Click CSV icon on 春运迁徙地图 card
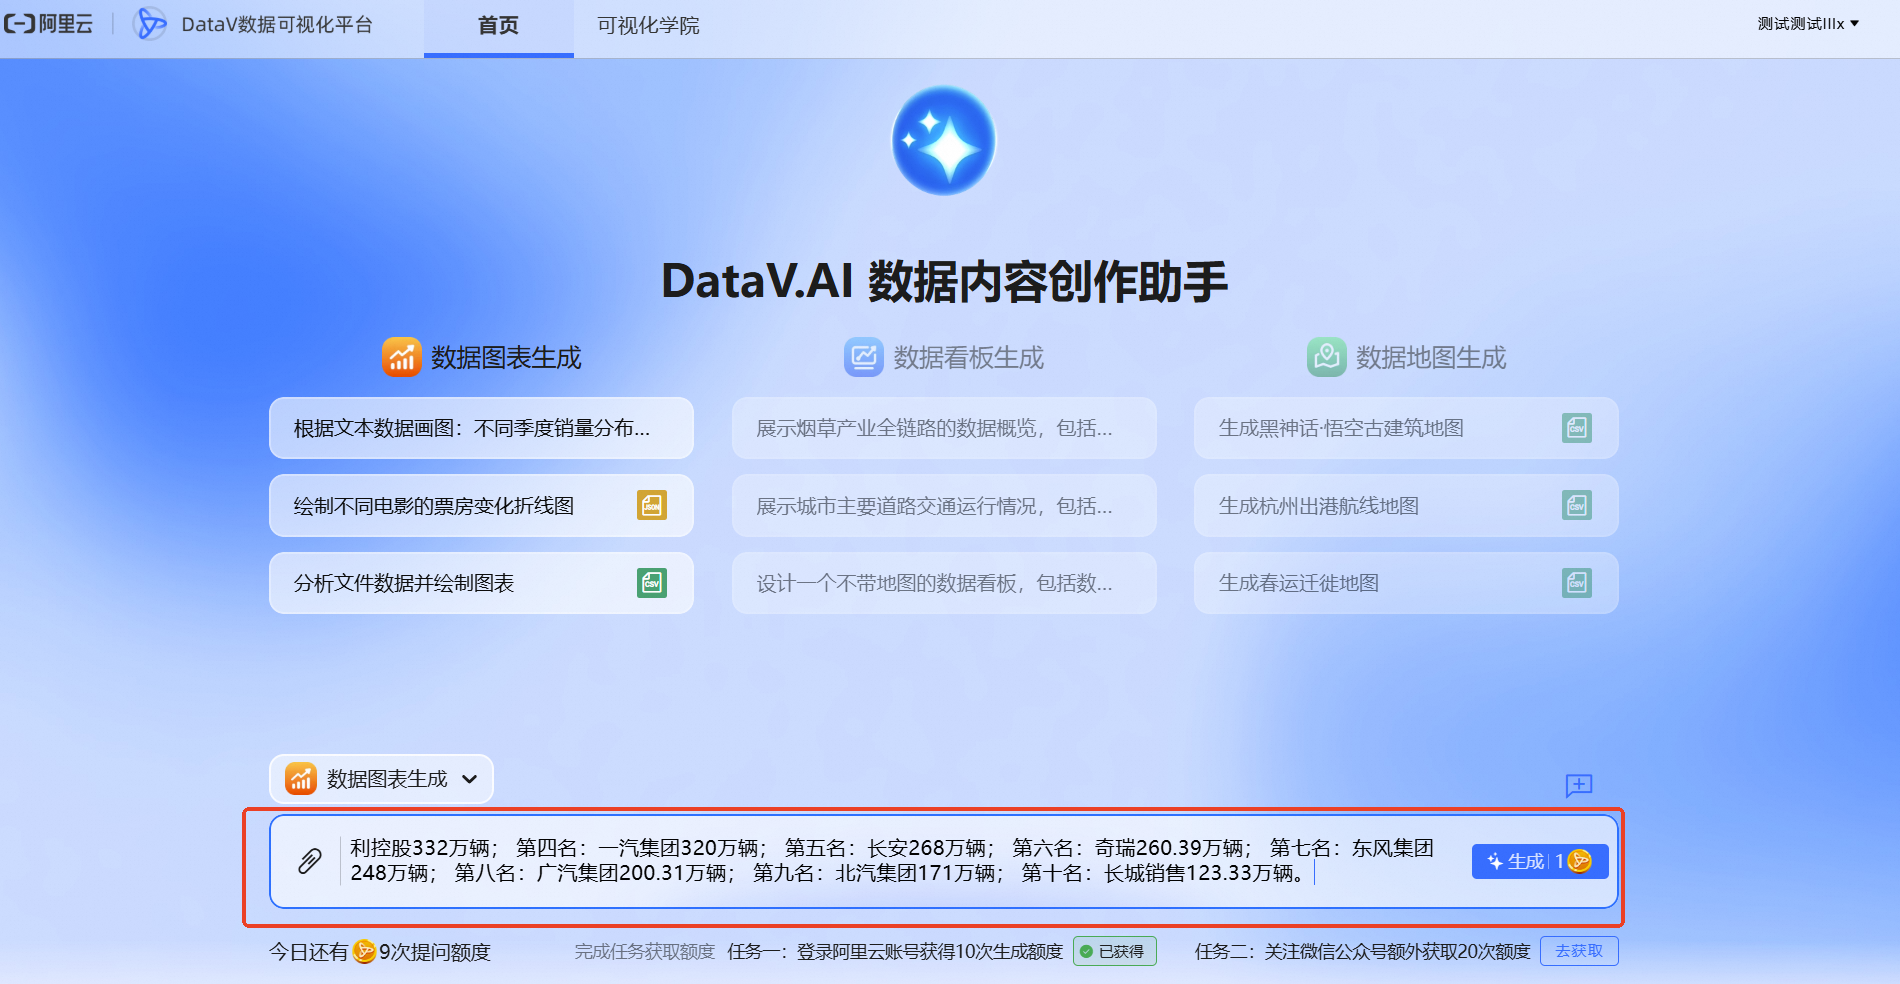 (x=1577, y=583)
